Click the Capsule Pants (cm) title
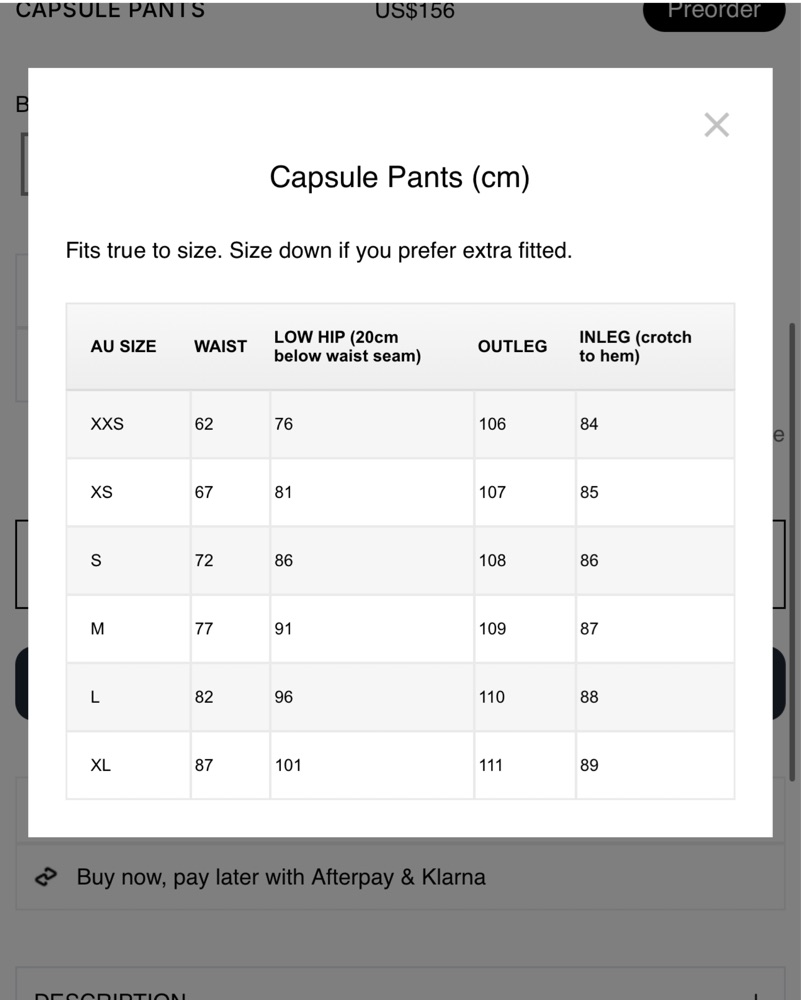Image resolution: width=801 pixels, height=1000 pixels. point(400,177)
